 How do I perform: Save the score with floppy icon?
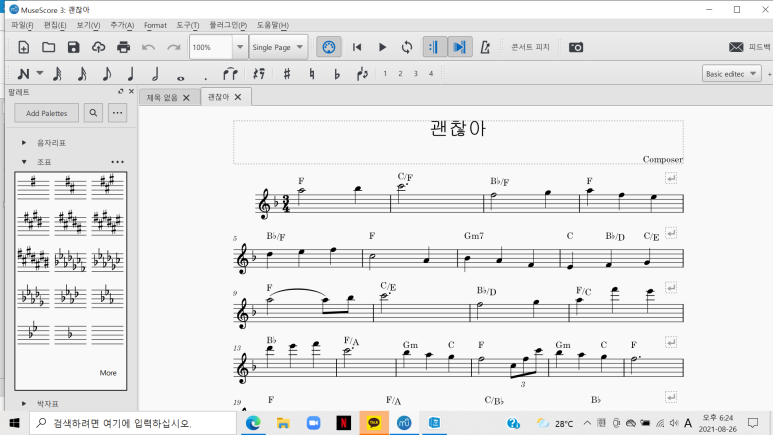coord(73,47)
